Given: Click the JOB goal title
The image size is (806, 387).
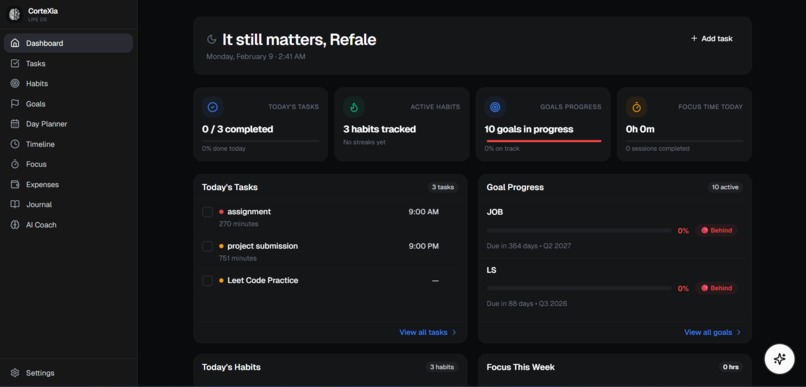Looking at the screenshot, I should click(495, 212).
